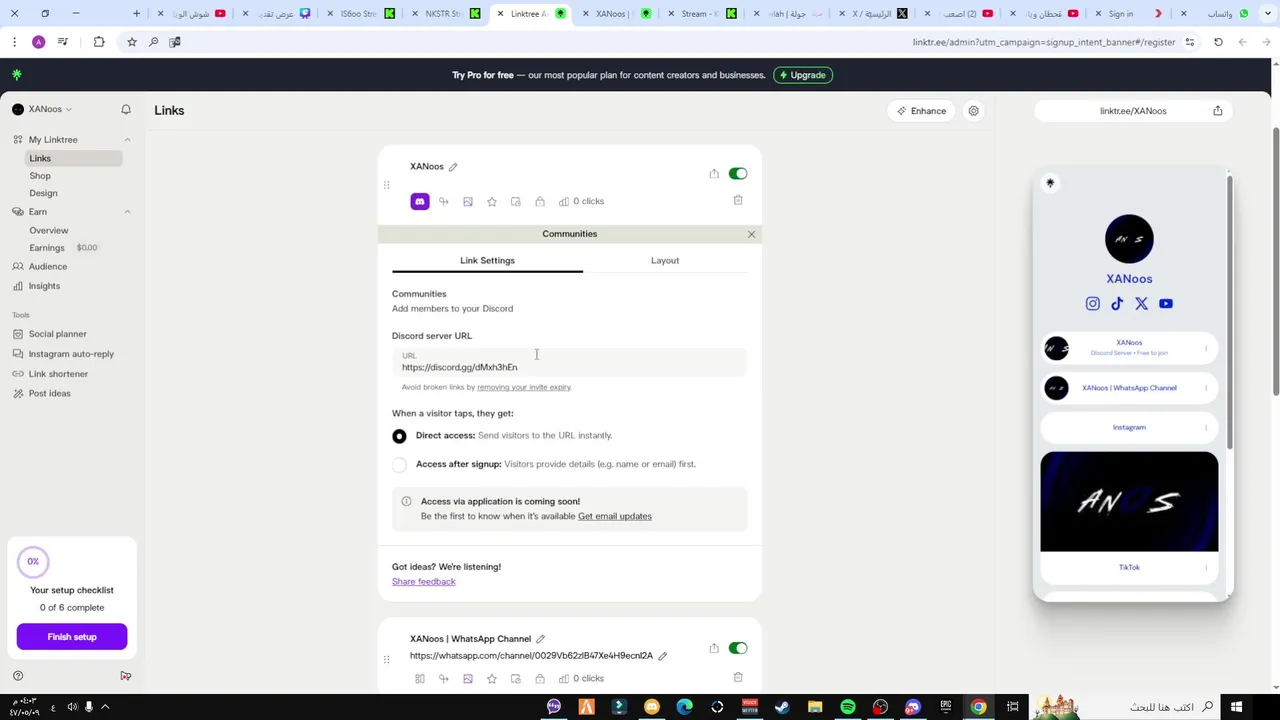Open help question mark icon bottom left

18,676
